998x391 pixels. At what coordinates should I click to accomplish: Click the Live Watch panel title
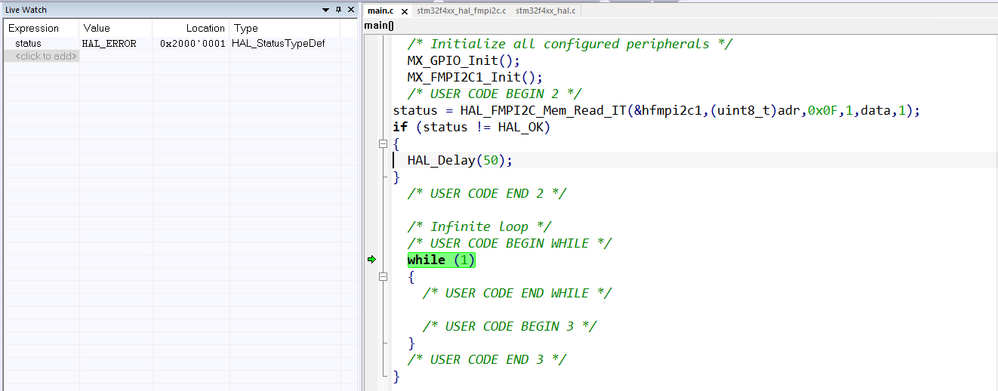[26, 10]
